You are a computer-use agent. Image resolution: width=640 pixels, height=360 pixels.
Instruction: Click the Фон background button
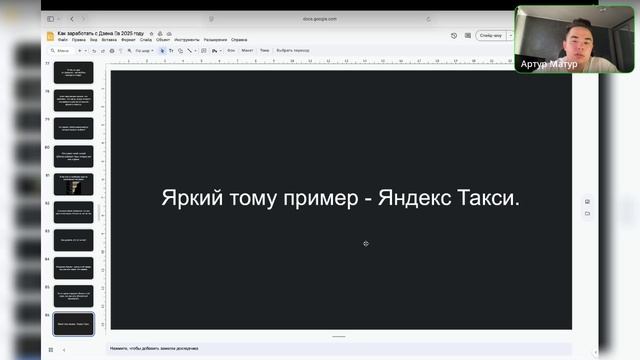pyautogui.click(x=231, y=51)
